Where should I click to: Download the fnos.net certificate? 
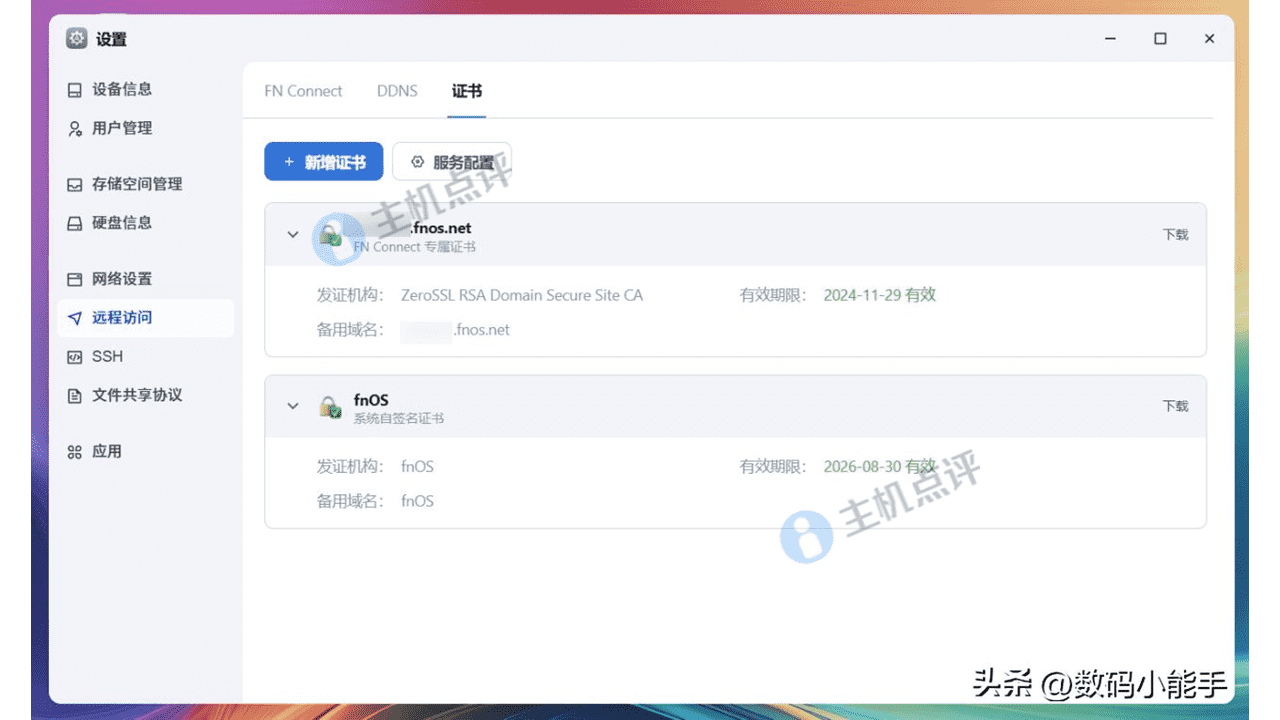pos(1175,235)
